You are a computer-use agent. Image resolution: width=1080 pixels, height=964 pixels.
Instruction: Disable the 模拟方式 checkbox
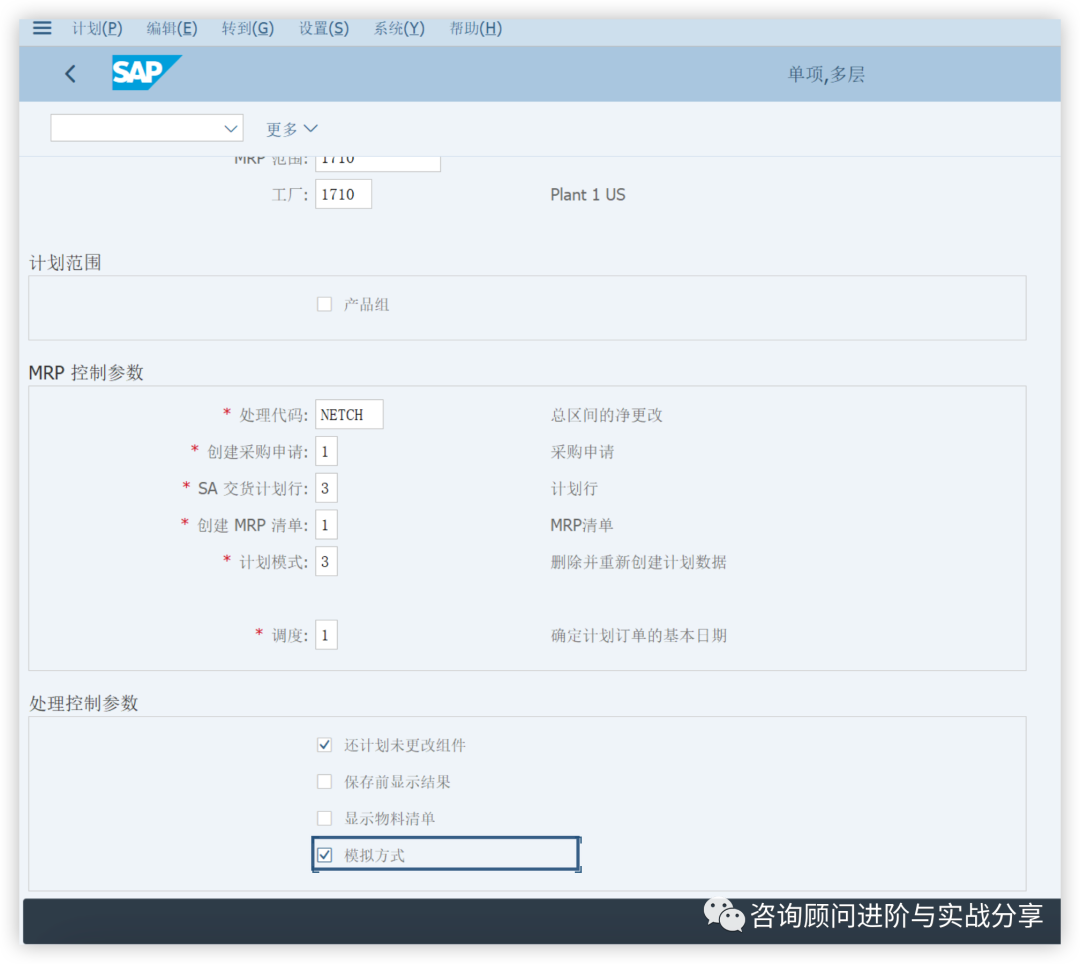tap(325, 854)
